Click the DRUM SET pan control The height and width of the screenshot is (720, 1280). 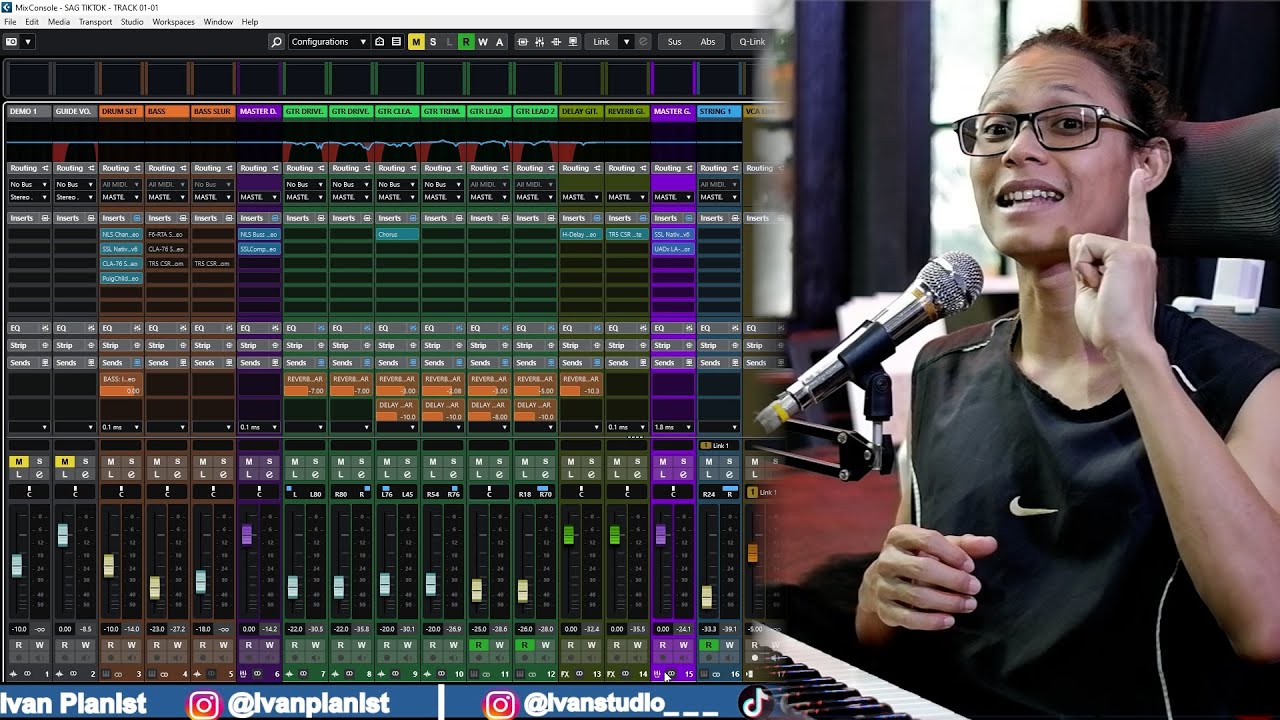[121, 492]
